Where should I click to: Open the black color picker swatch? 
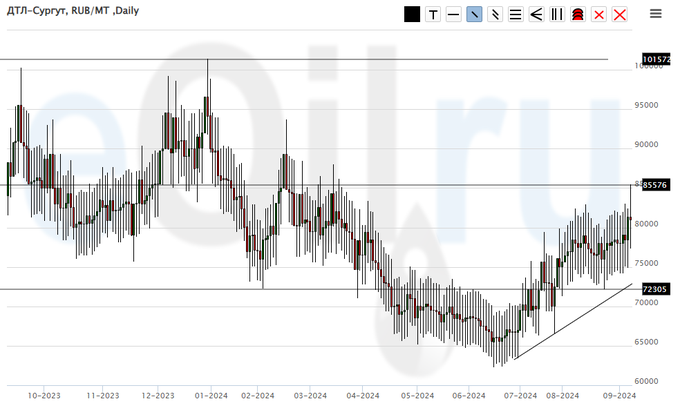click(x=412, y=14)
